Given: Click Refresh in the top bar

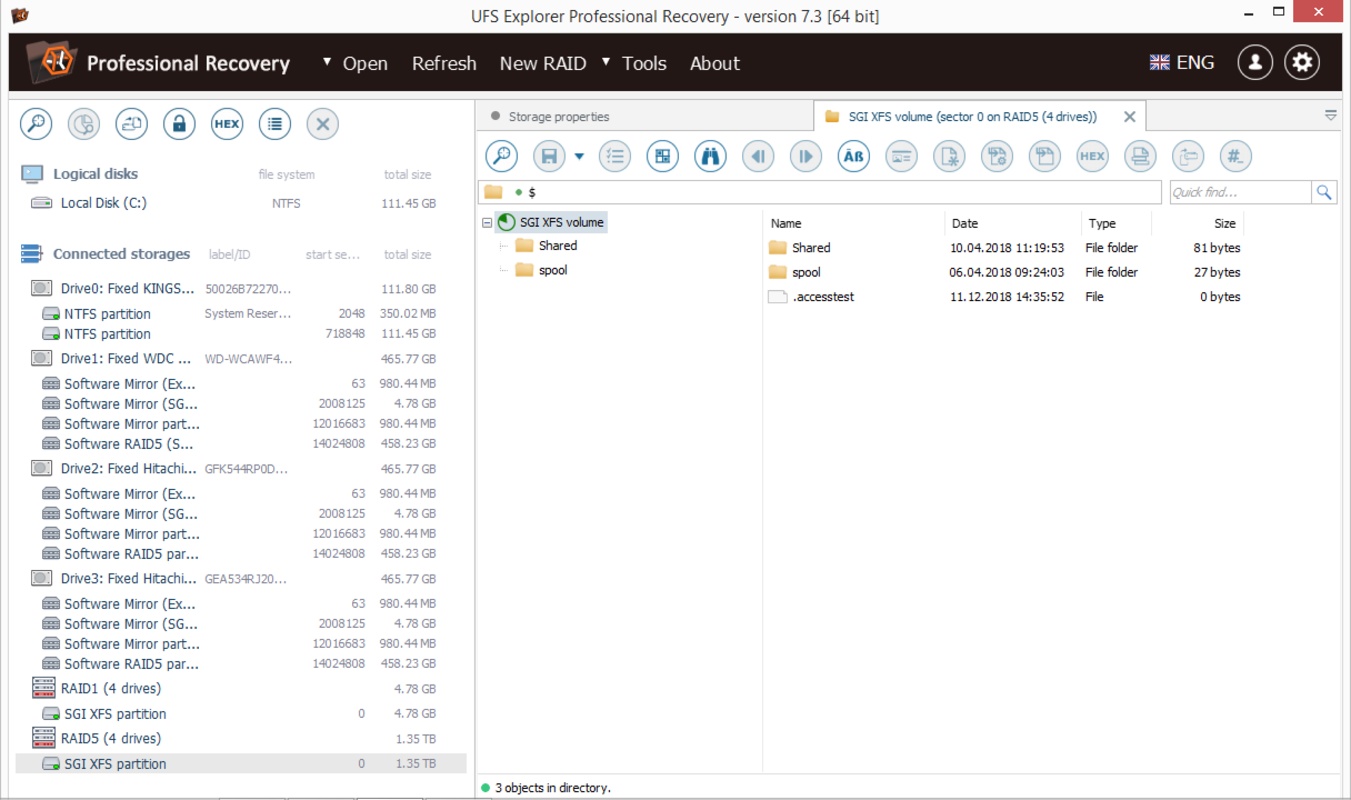Looking at the screenshot, I should tap(444, 63).
